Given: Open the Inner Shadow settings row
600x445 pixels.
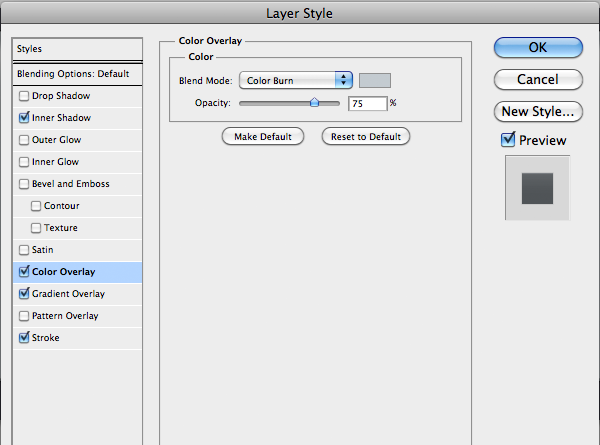Looking at the screenshot, I should 78,118.
